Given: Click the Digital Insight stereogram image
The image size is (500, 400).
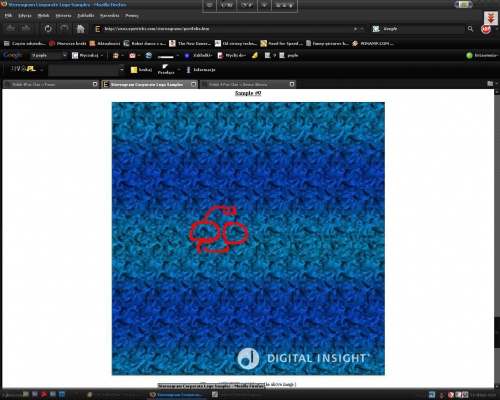Looking at the screenshot, I should click(x=248, y=239).
